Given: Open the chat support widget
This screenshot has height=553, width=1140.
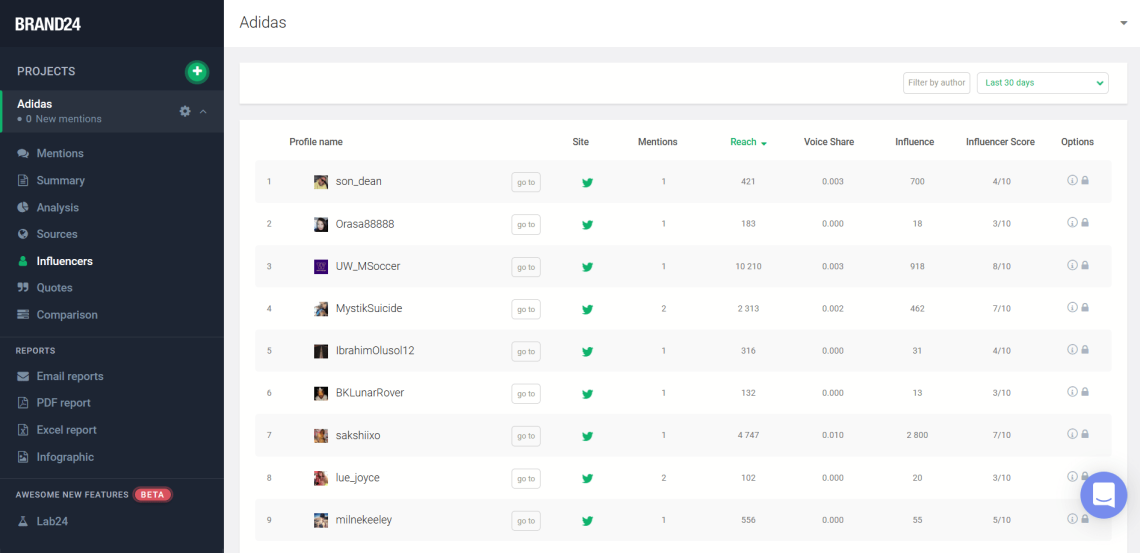Looking at the screenshot, I should [1103, 495].
